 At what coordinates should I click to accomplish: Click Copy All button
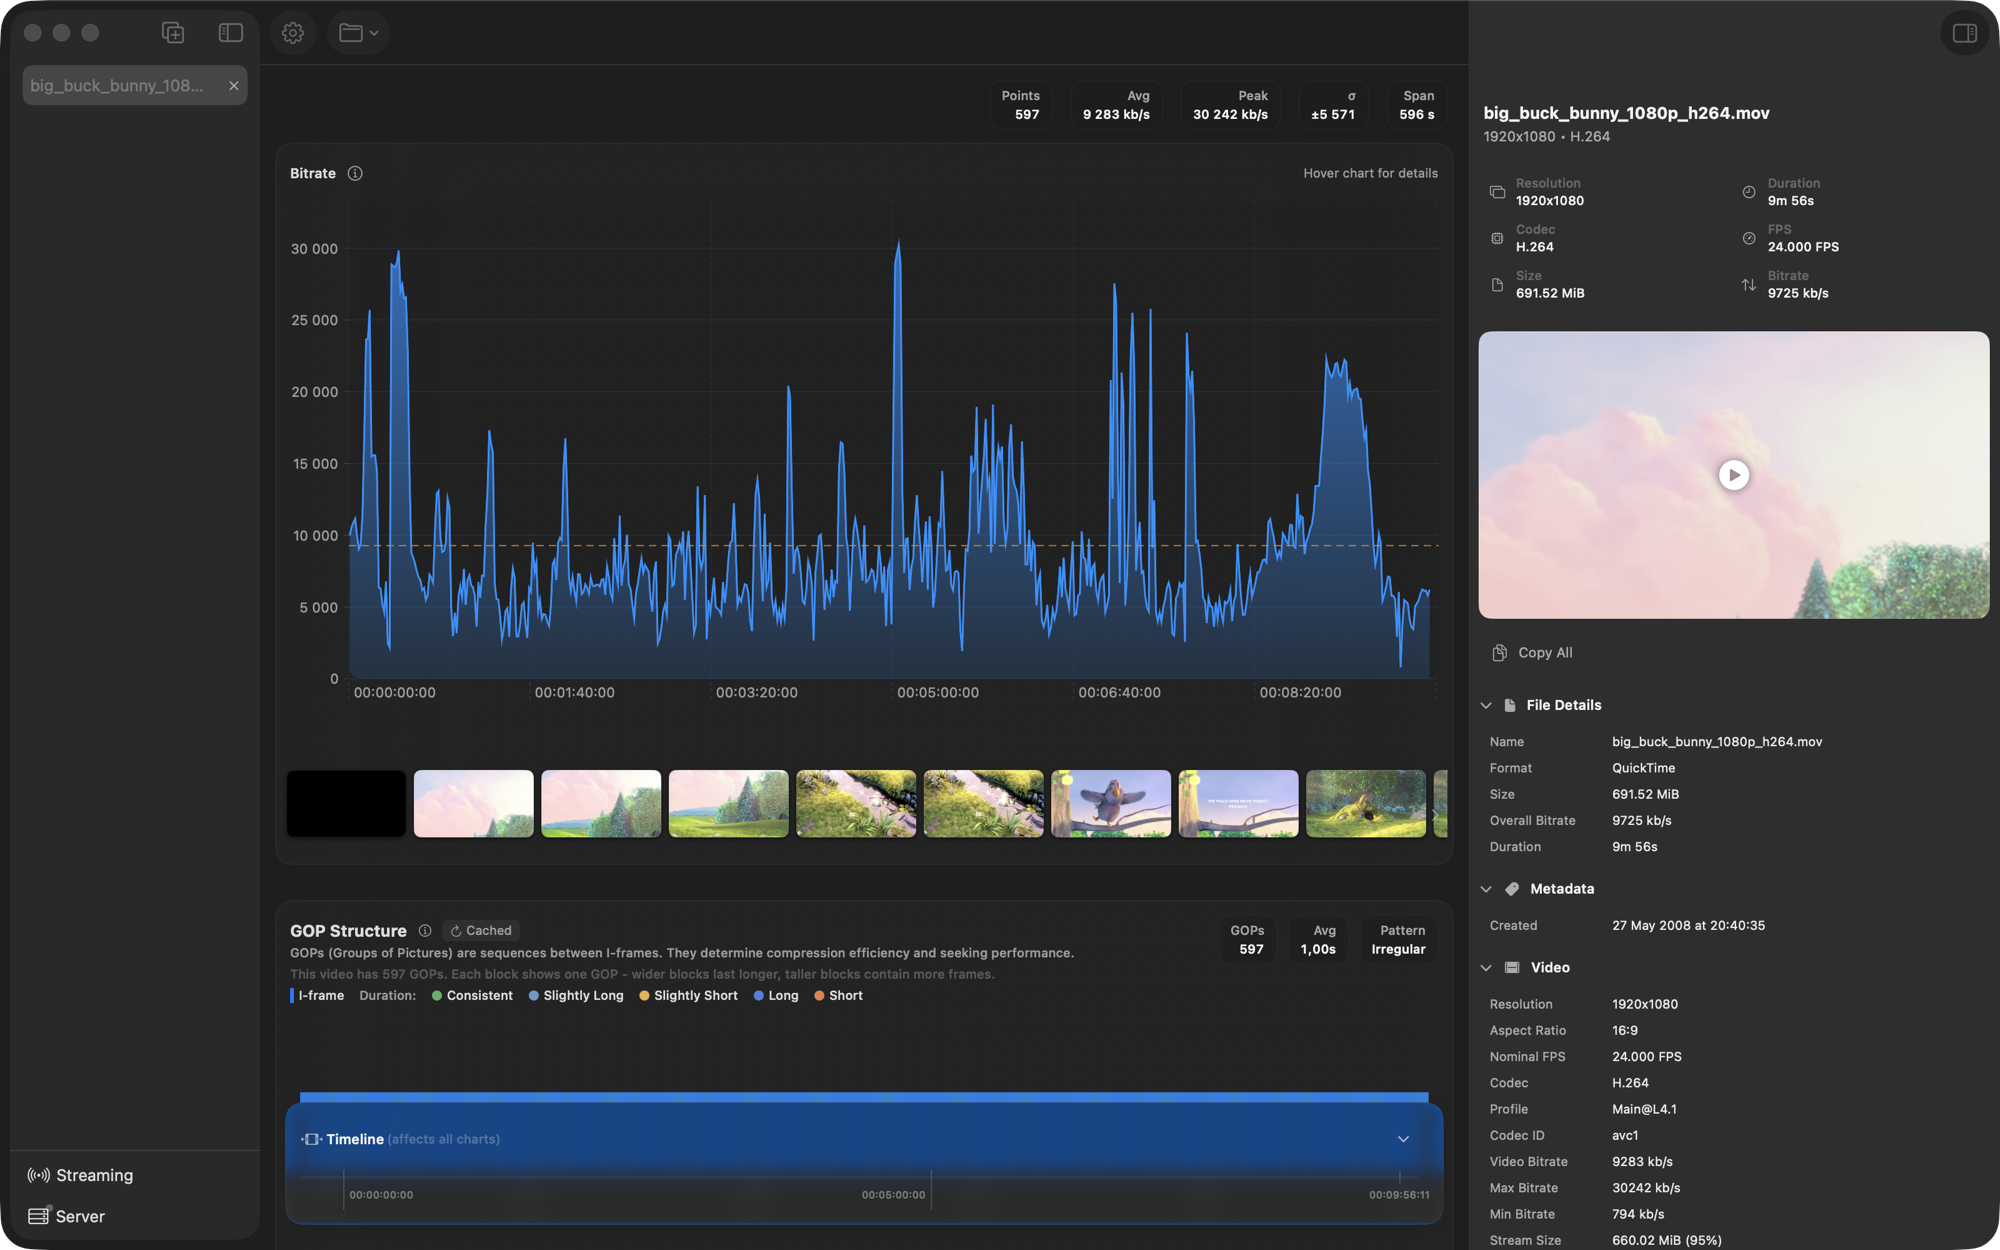[1532, 652]
